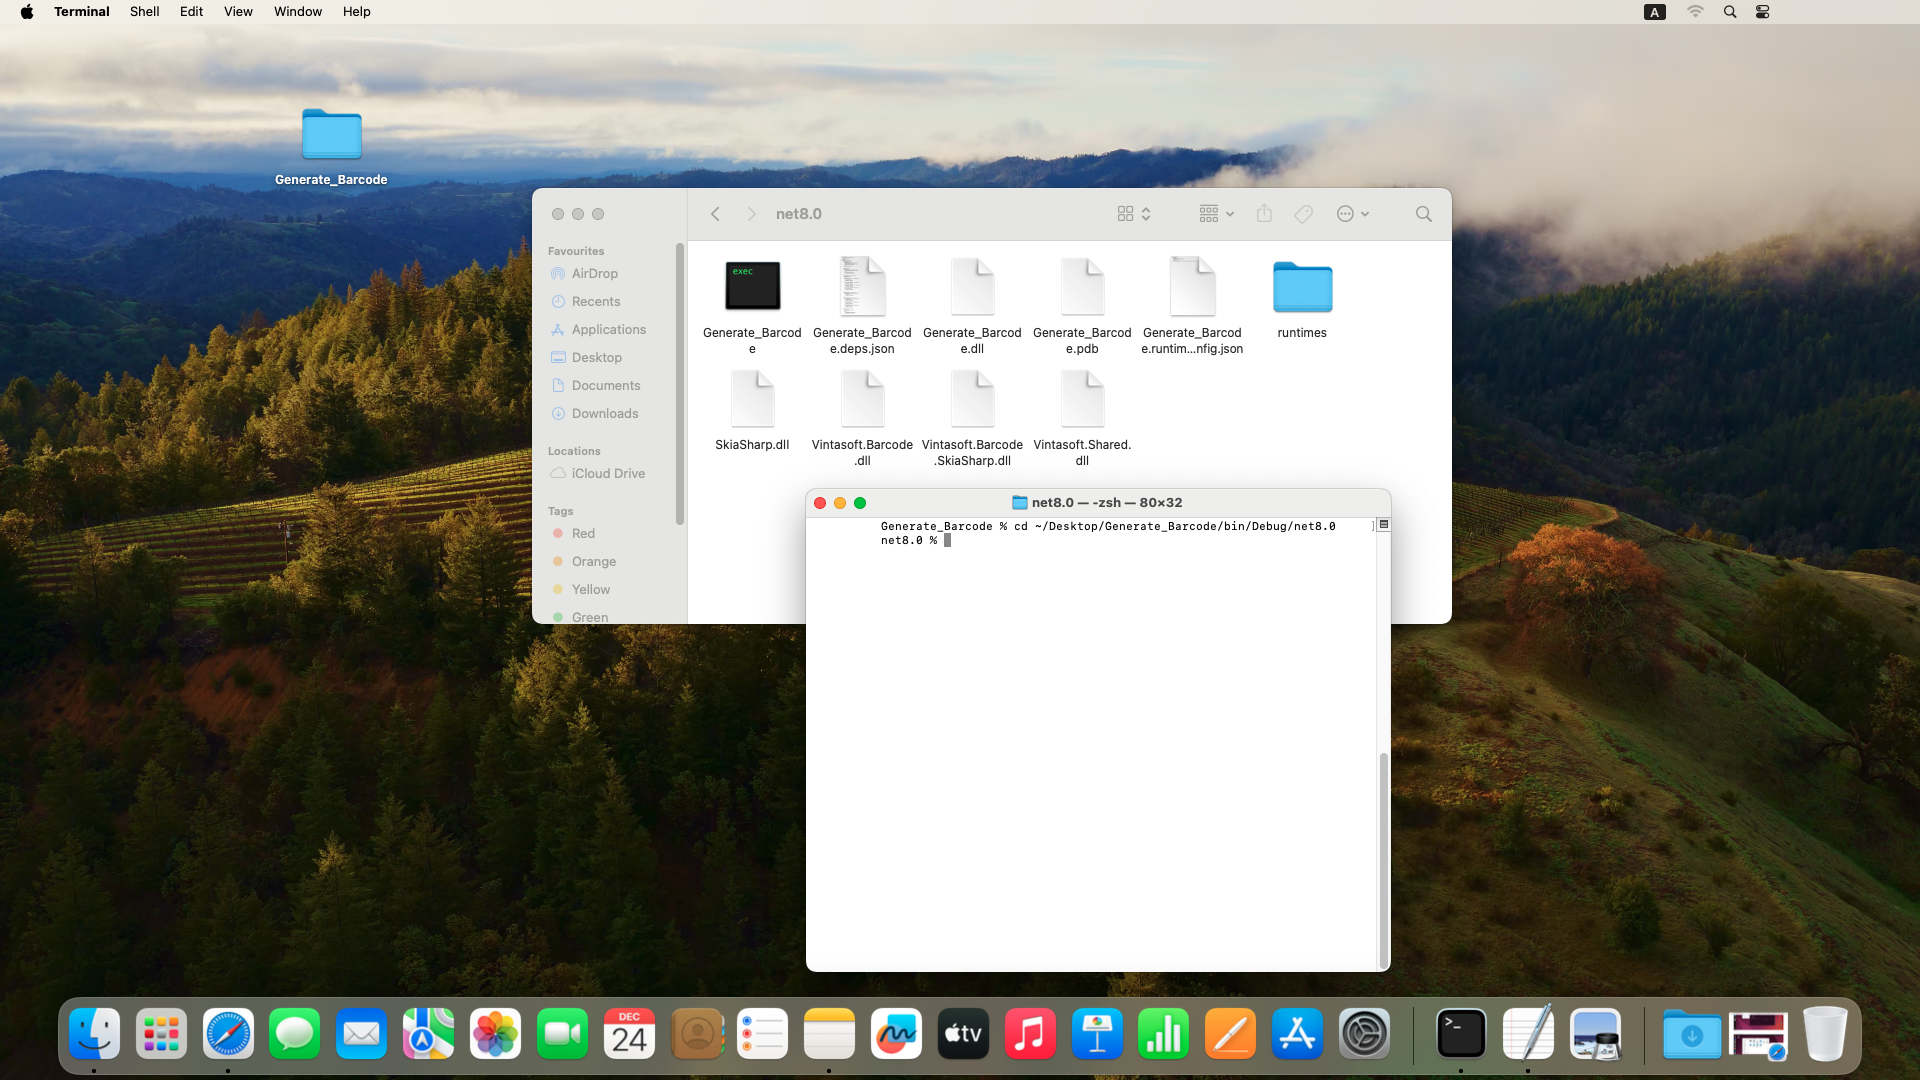Screen dimensions: 1920x1080
Task: Open the runtimes folder
Action: [x=1302, y=289]
